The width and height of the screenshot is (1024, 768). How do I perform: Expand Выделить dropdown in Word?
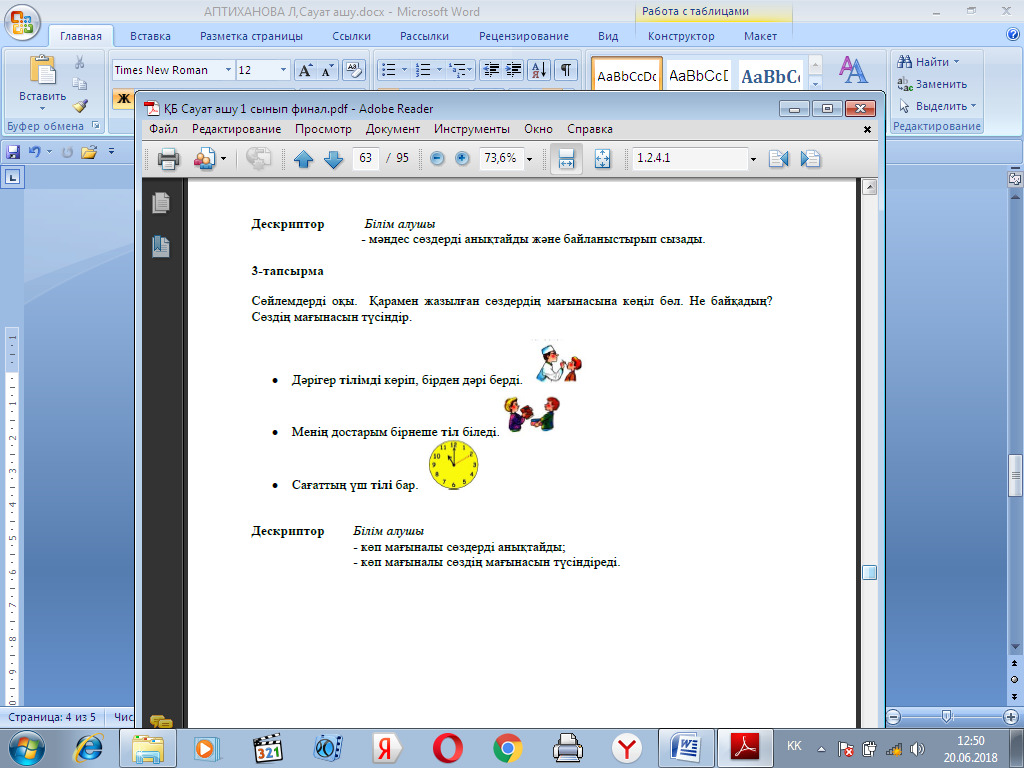click(973, 106)
